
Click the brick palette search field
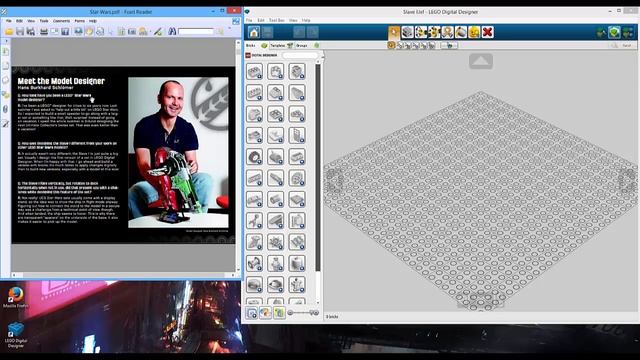[300, 55]
